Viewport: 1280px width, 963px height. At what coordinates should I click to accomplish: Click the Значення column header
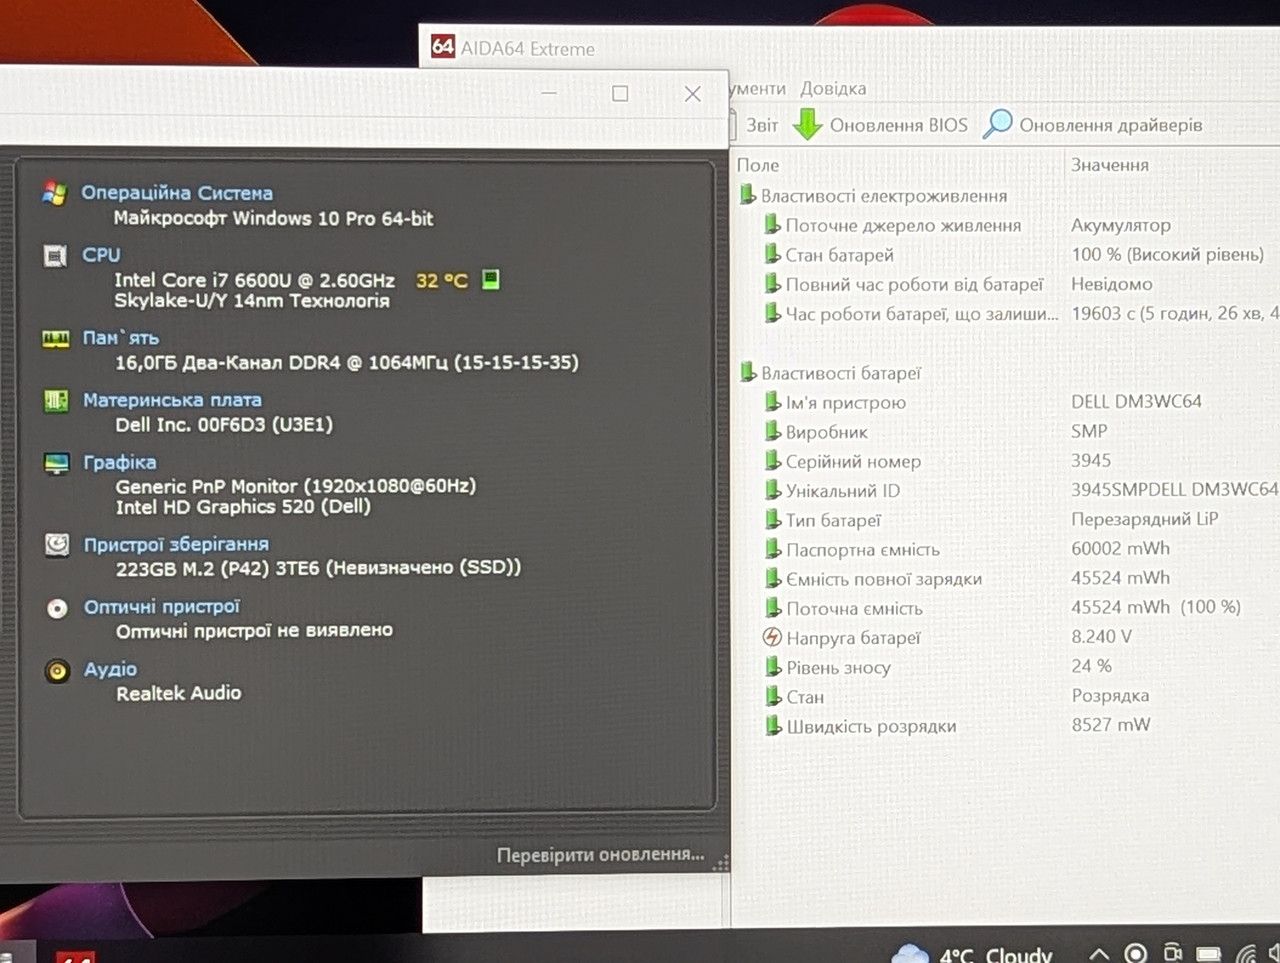pyautogui.click(x=1110, y=165)
